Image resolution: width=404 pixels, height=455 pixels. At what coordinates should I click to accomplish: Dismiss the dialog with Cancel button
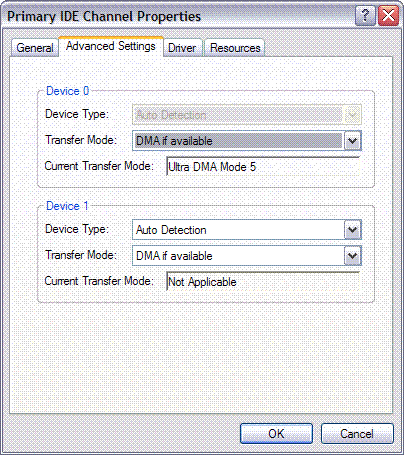[x=357, y=434]
